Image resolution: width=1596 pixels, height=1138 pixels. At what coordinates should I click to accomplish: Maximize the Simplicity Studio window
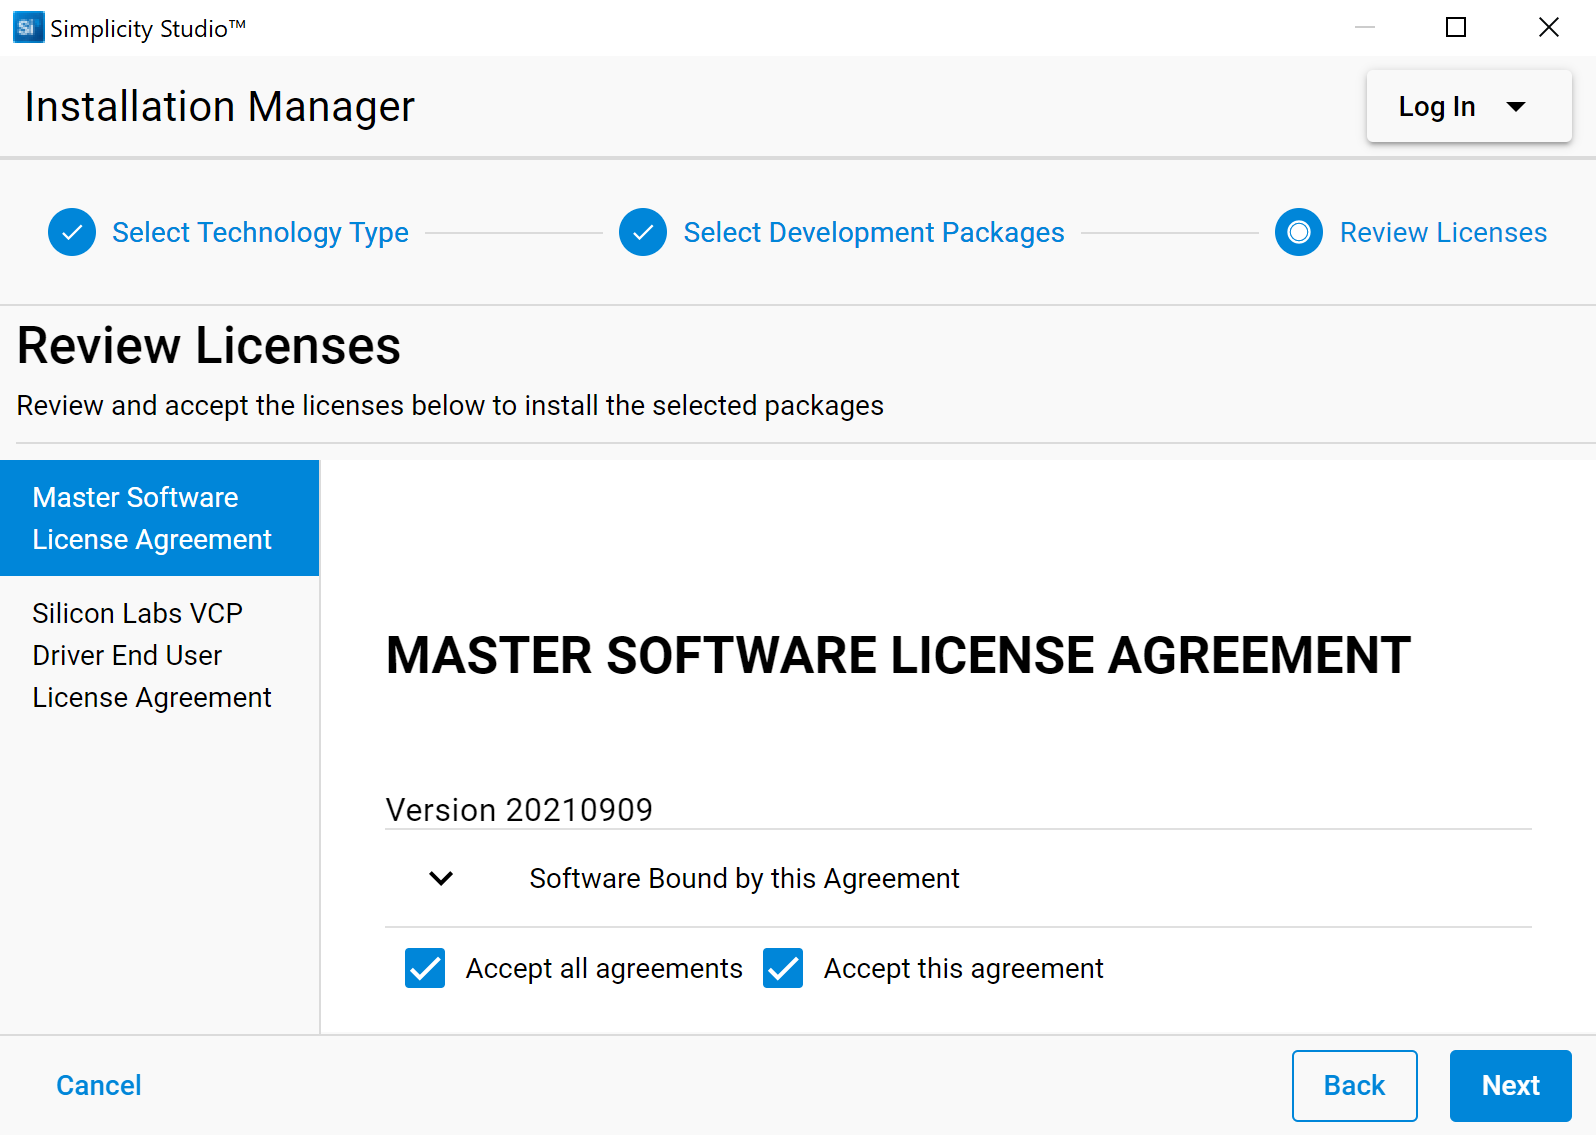coord(1456,28)
